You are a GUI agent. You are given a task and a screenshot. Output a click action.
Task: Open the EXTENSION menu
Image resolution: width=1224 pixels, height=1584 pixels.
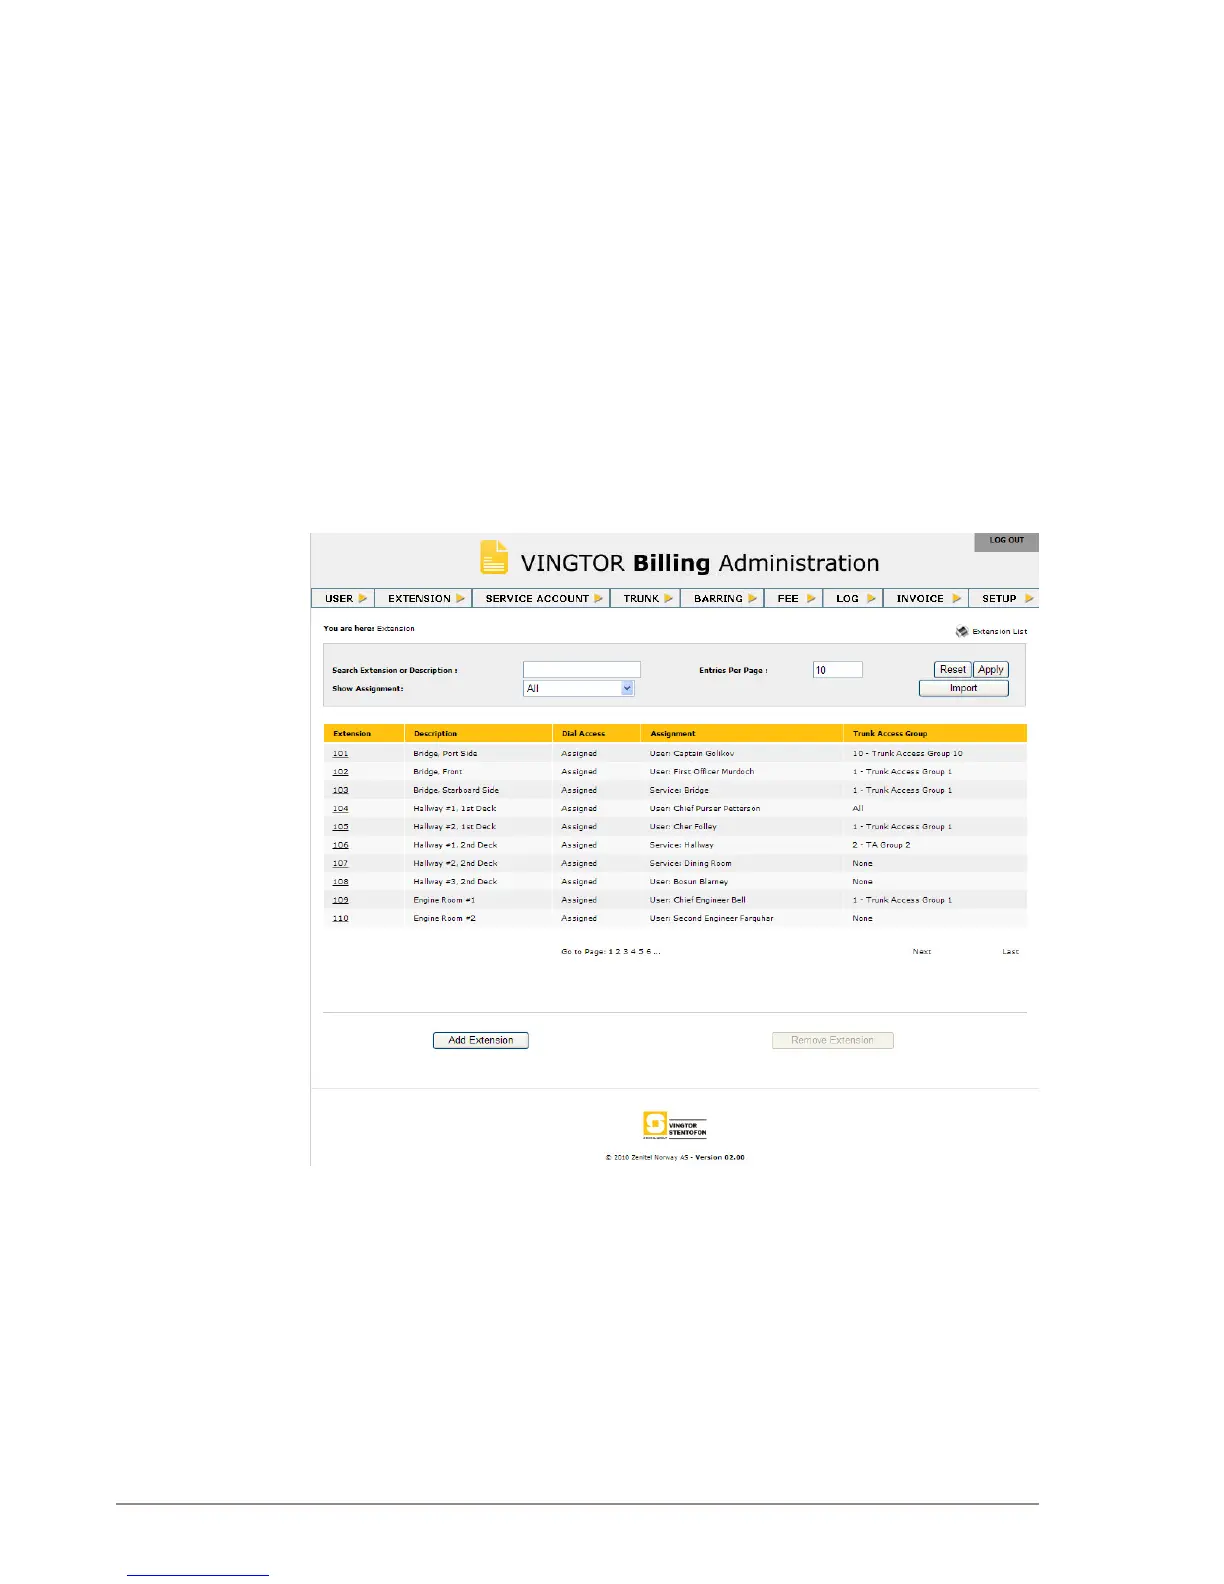click(x=424, y=598)
